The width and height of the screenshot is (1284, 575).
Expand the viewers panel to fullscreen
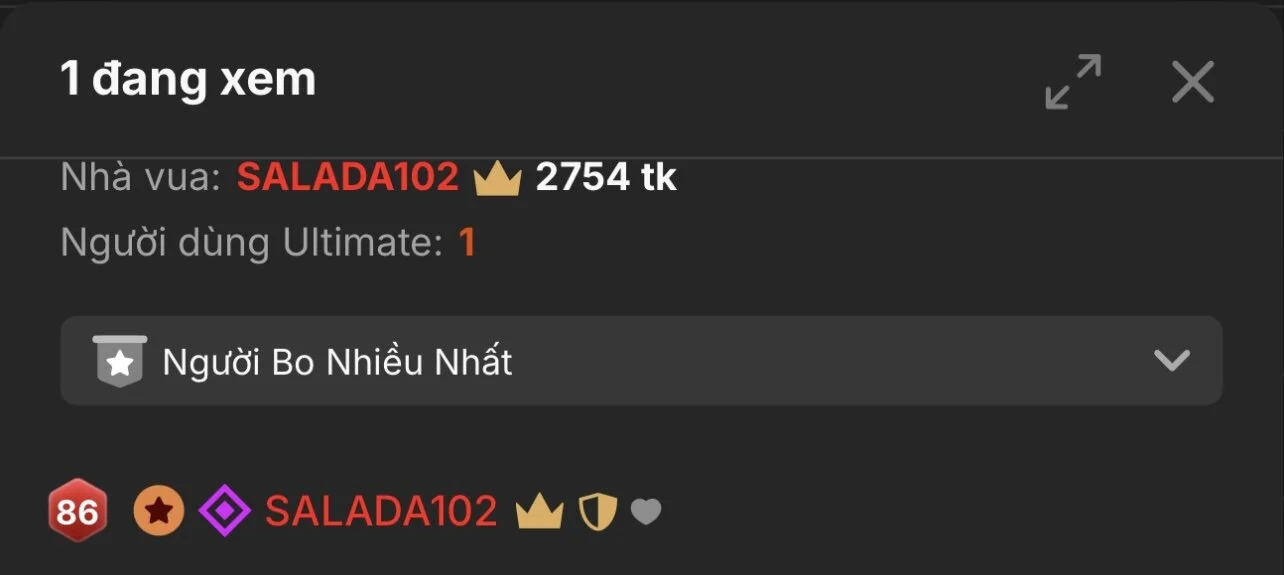[1073, 81]
